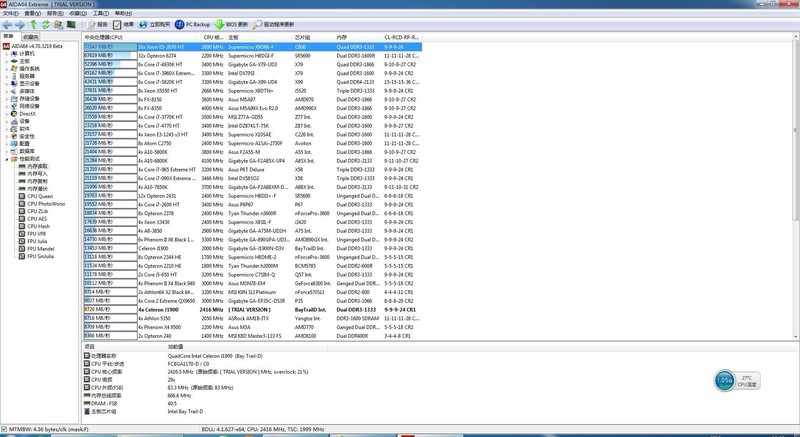Image resolution: width=800 pixels, height=437 pixels.
Task: Select the bold 4x Celeron J1900 row
Action: (253, 310)
